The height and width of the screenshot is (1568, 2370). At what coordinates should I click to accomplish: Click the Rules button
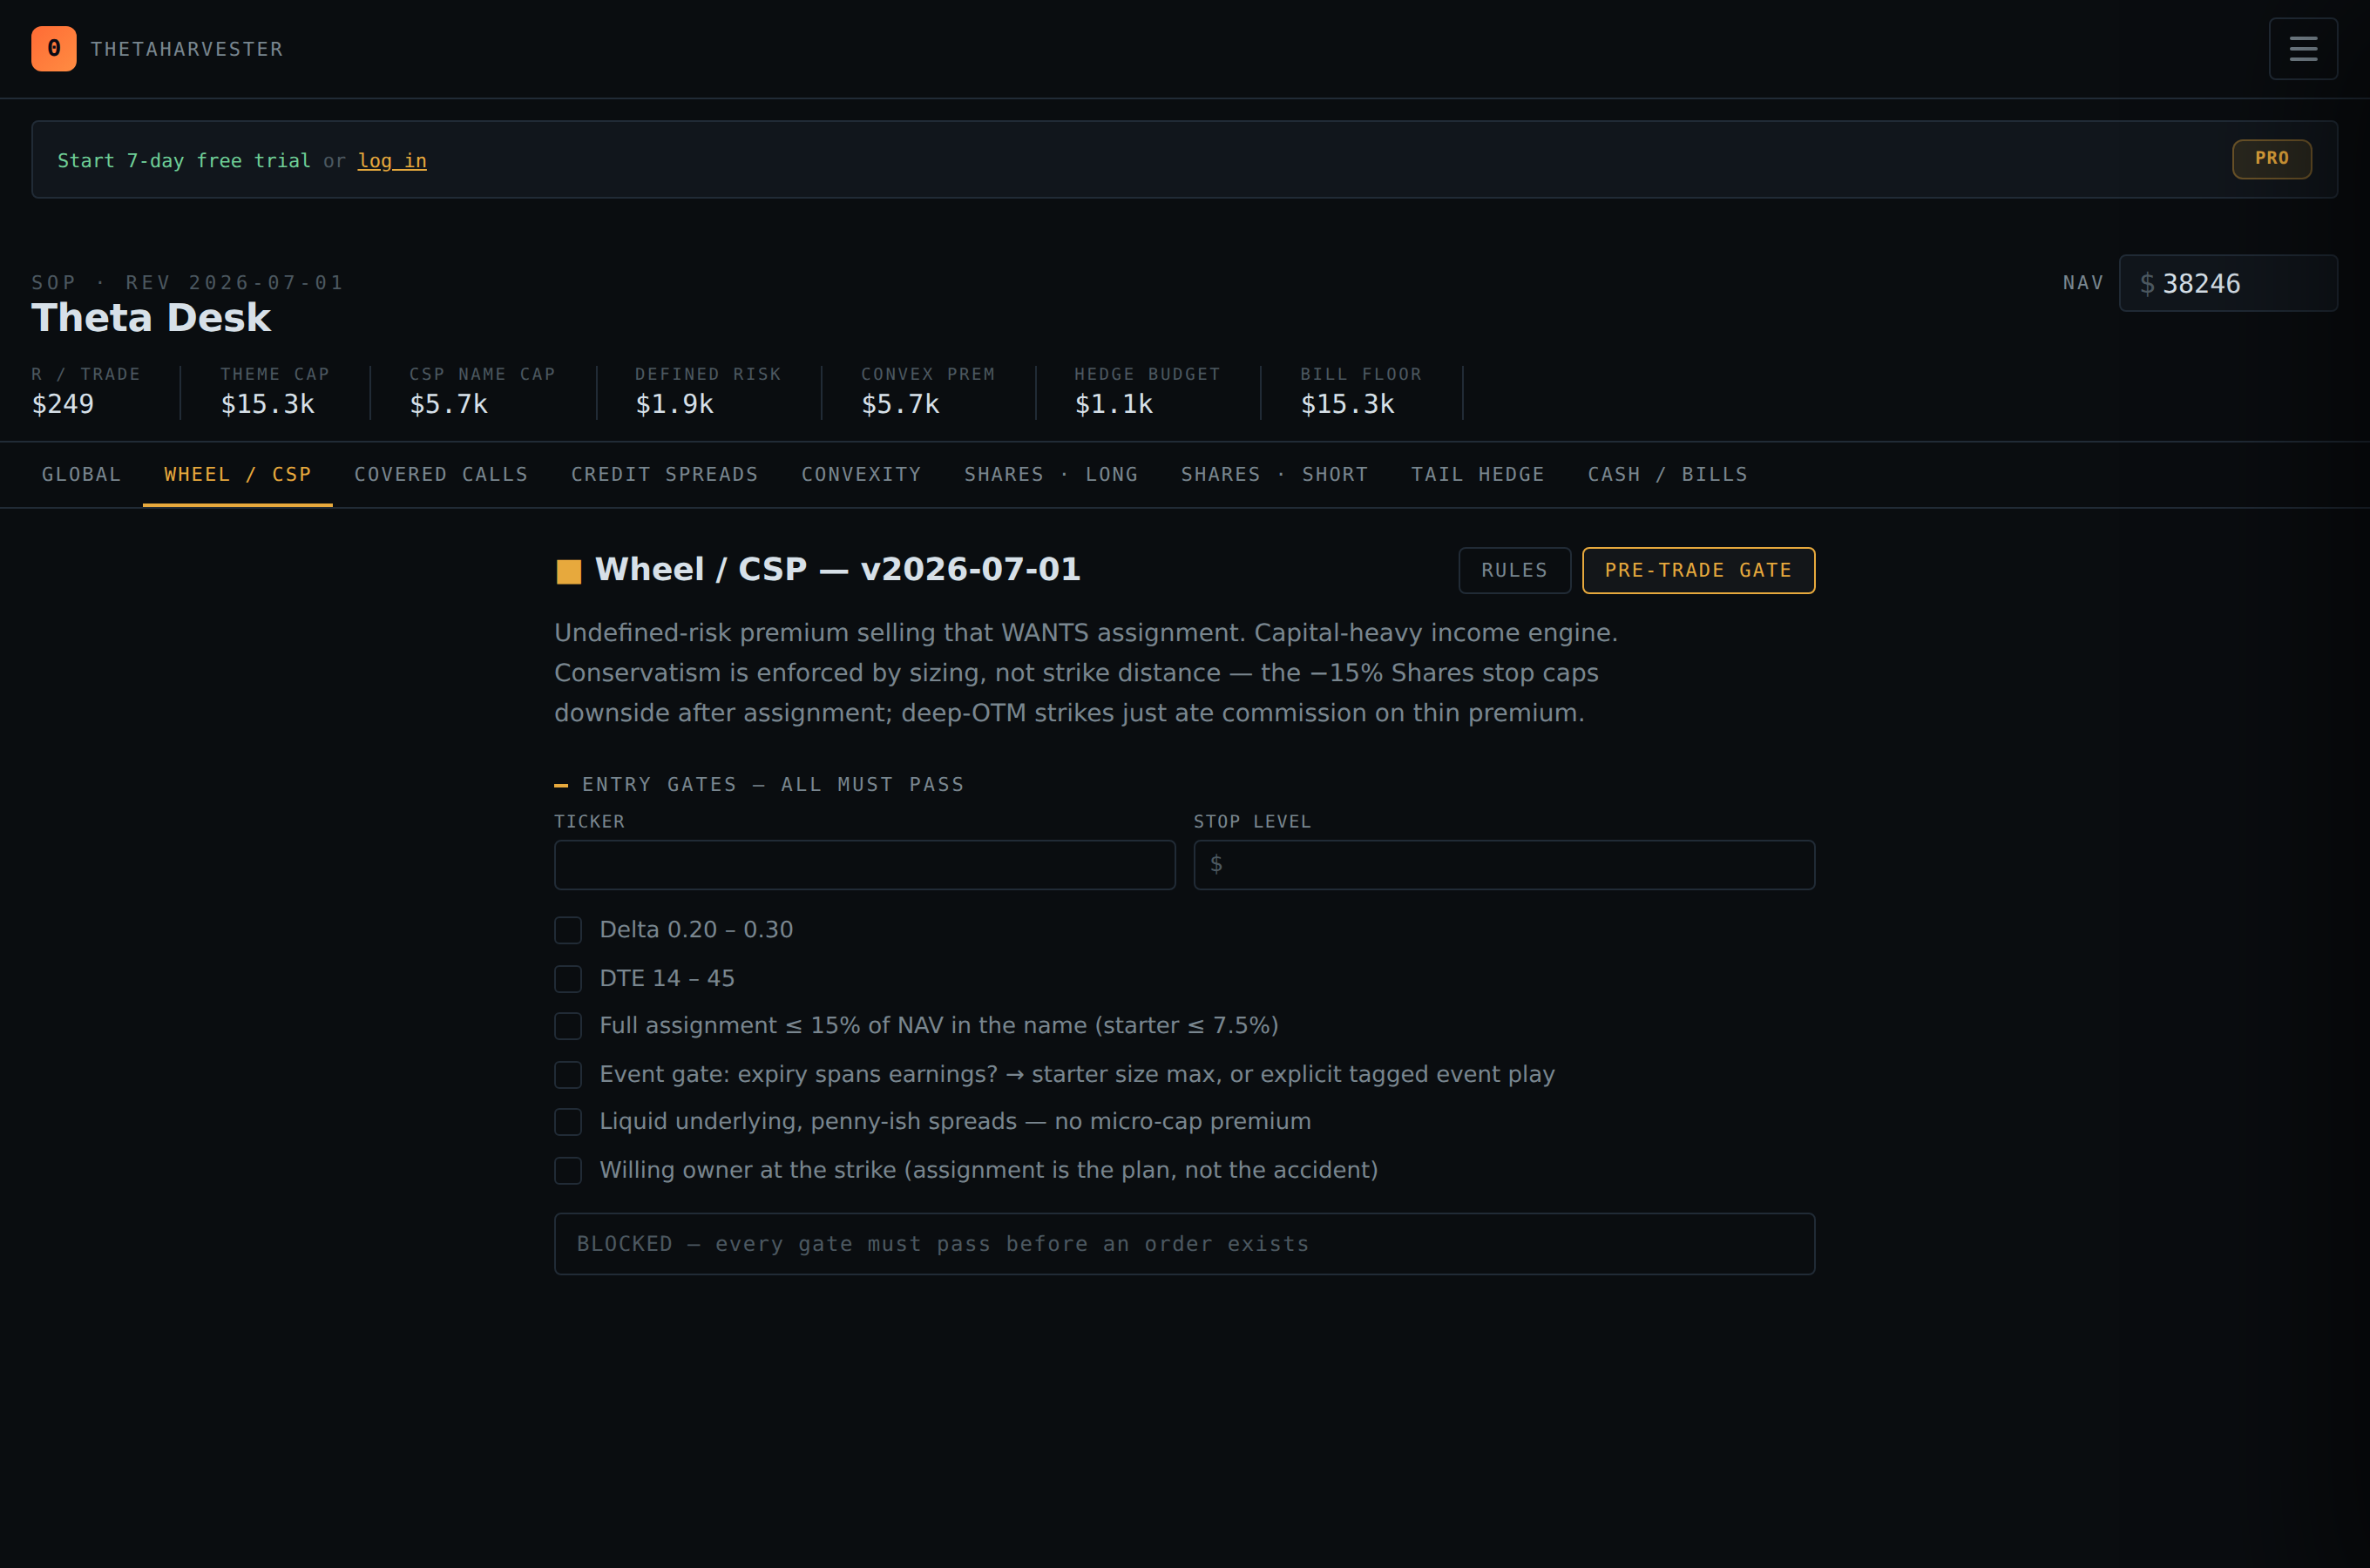tap(1514, 570)
